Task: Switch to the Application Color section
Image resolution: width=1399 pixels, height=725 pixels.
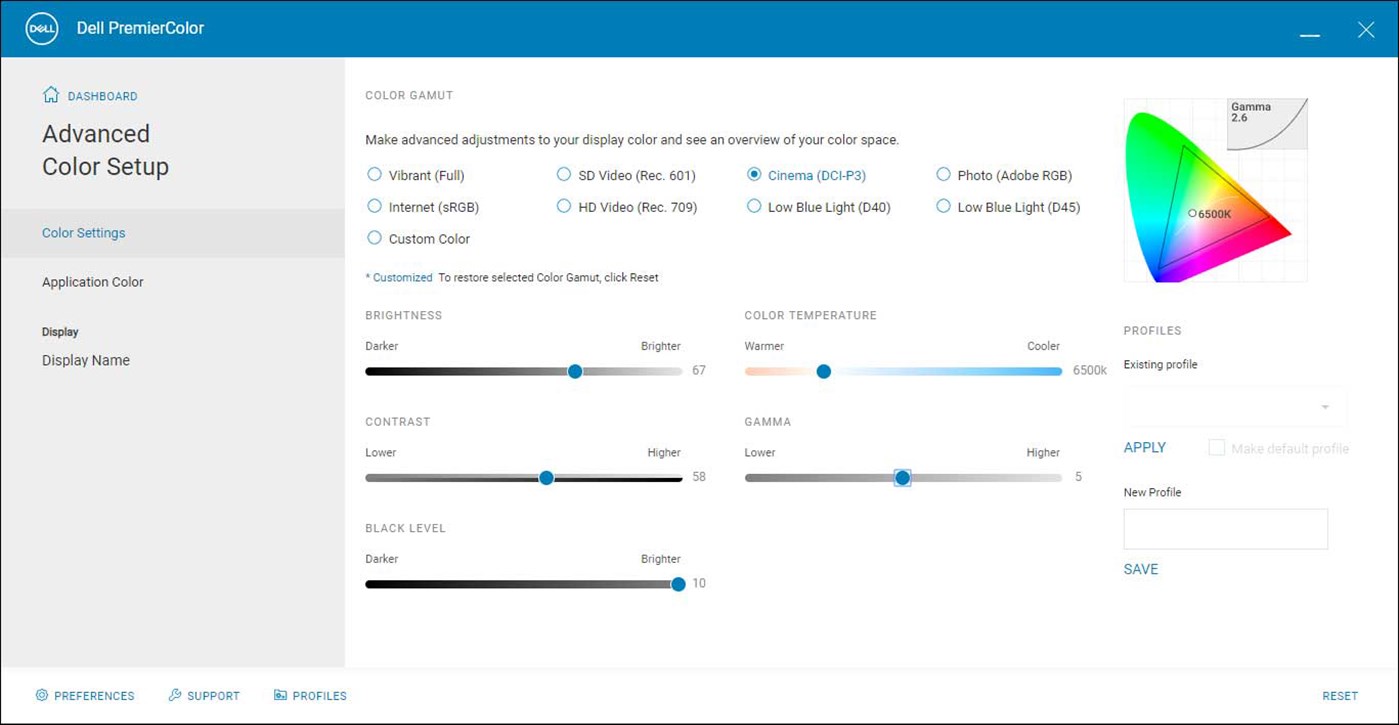Action: point(92,281)
